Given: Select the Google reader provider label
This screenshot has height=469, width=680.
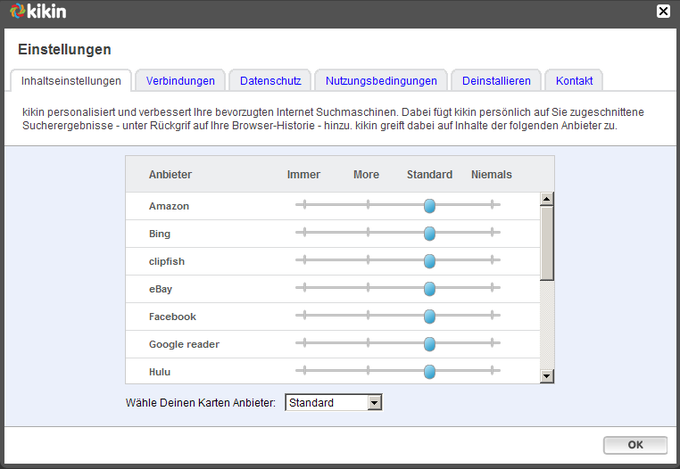Looking at the screenshot, I should [184, 344].
